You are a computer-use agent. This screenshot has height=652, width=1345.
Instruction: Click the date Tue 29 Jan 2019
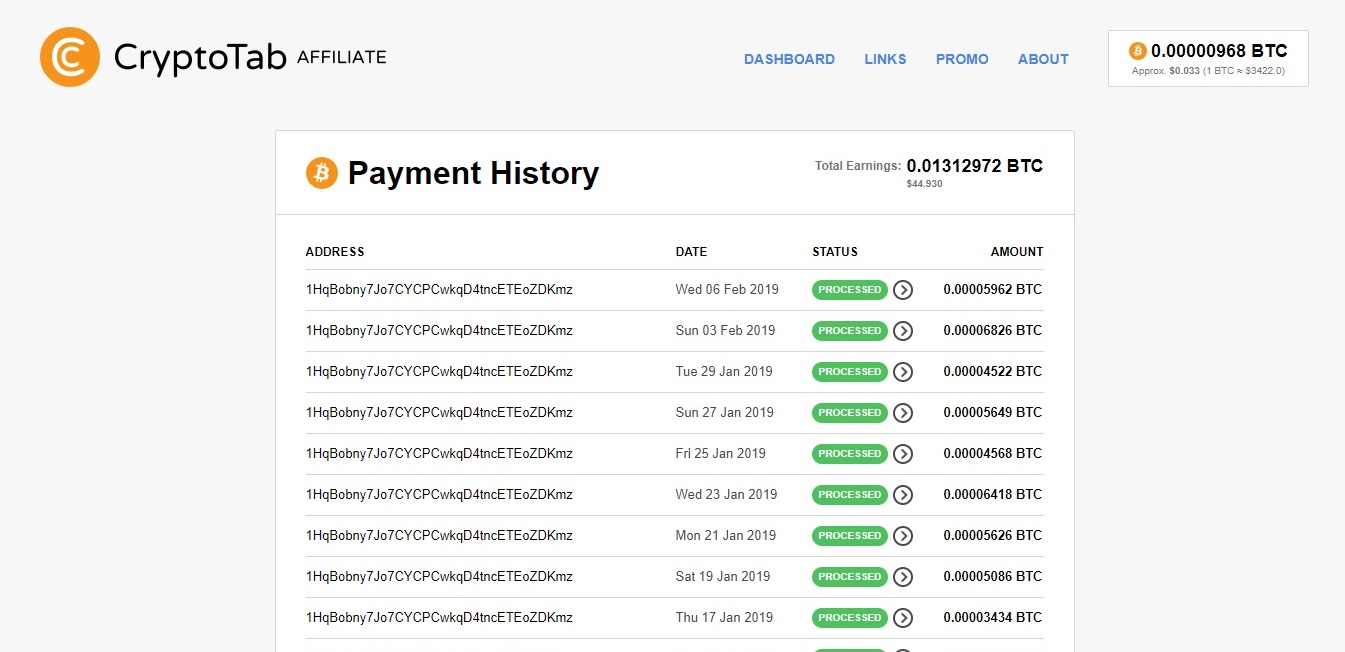click(x=724, y=372)
